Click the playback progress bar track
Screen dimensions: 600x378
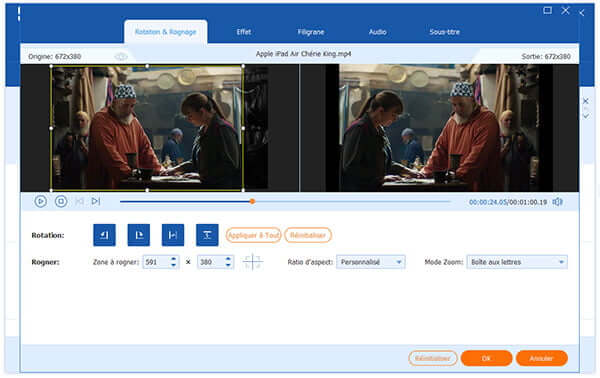(x=285, y=201)
